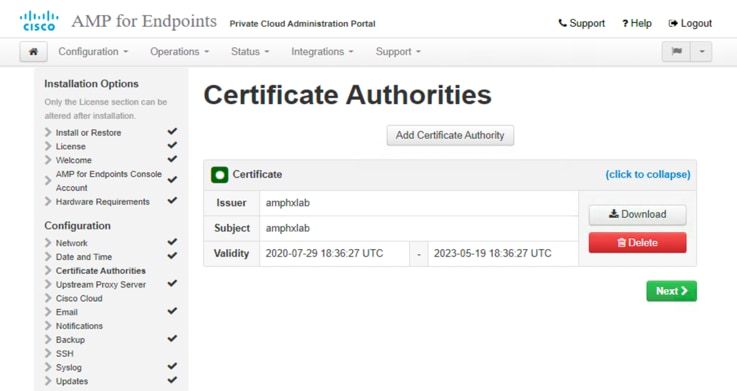
Task: Open Email configuration
Action: (x=67, y=312)
